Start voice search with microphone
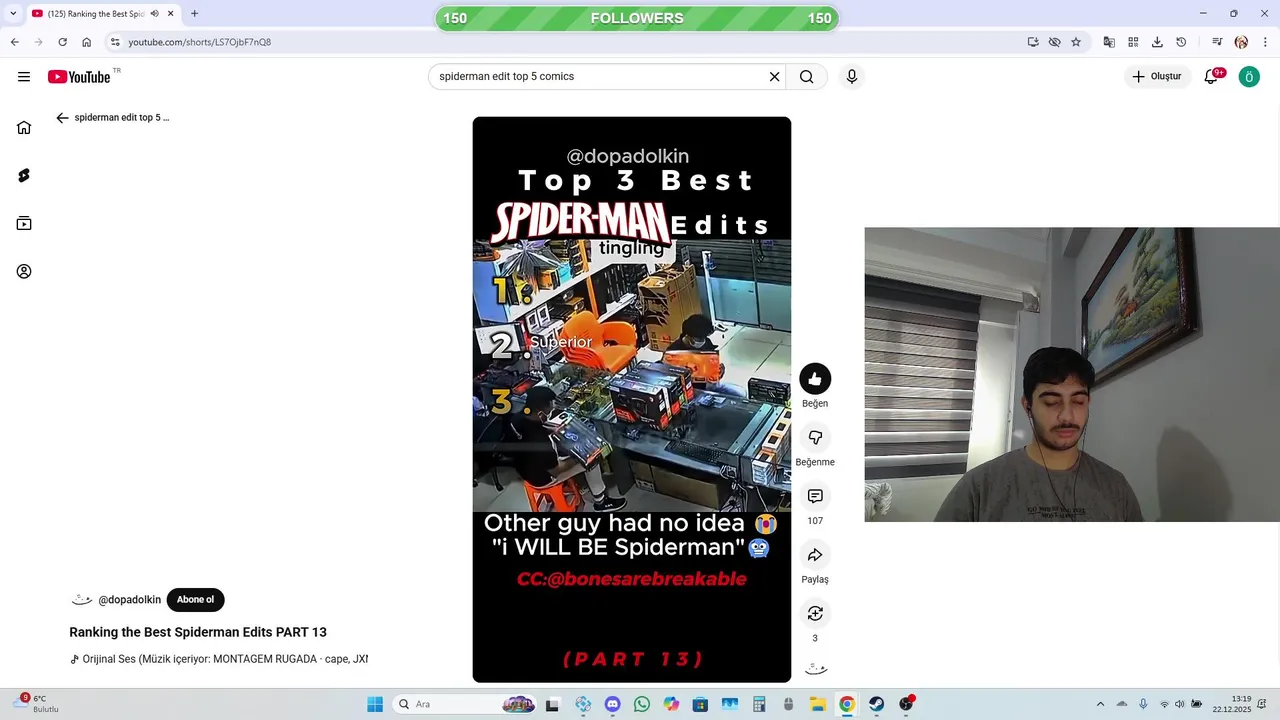Image resolution: width=1280 pixels, height=720 pixels. click(x=852, y=77)
